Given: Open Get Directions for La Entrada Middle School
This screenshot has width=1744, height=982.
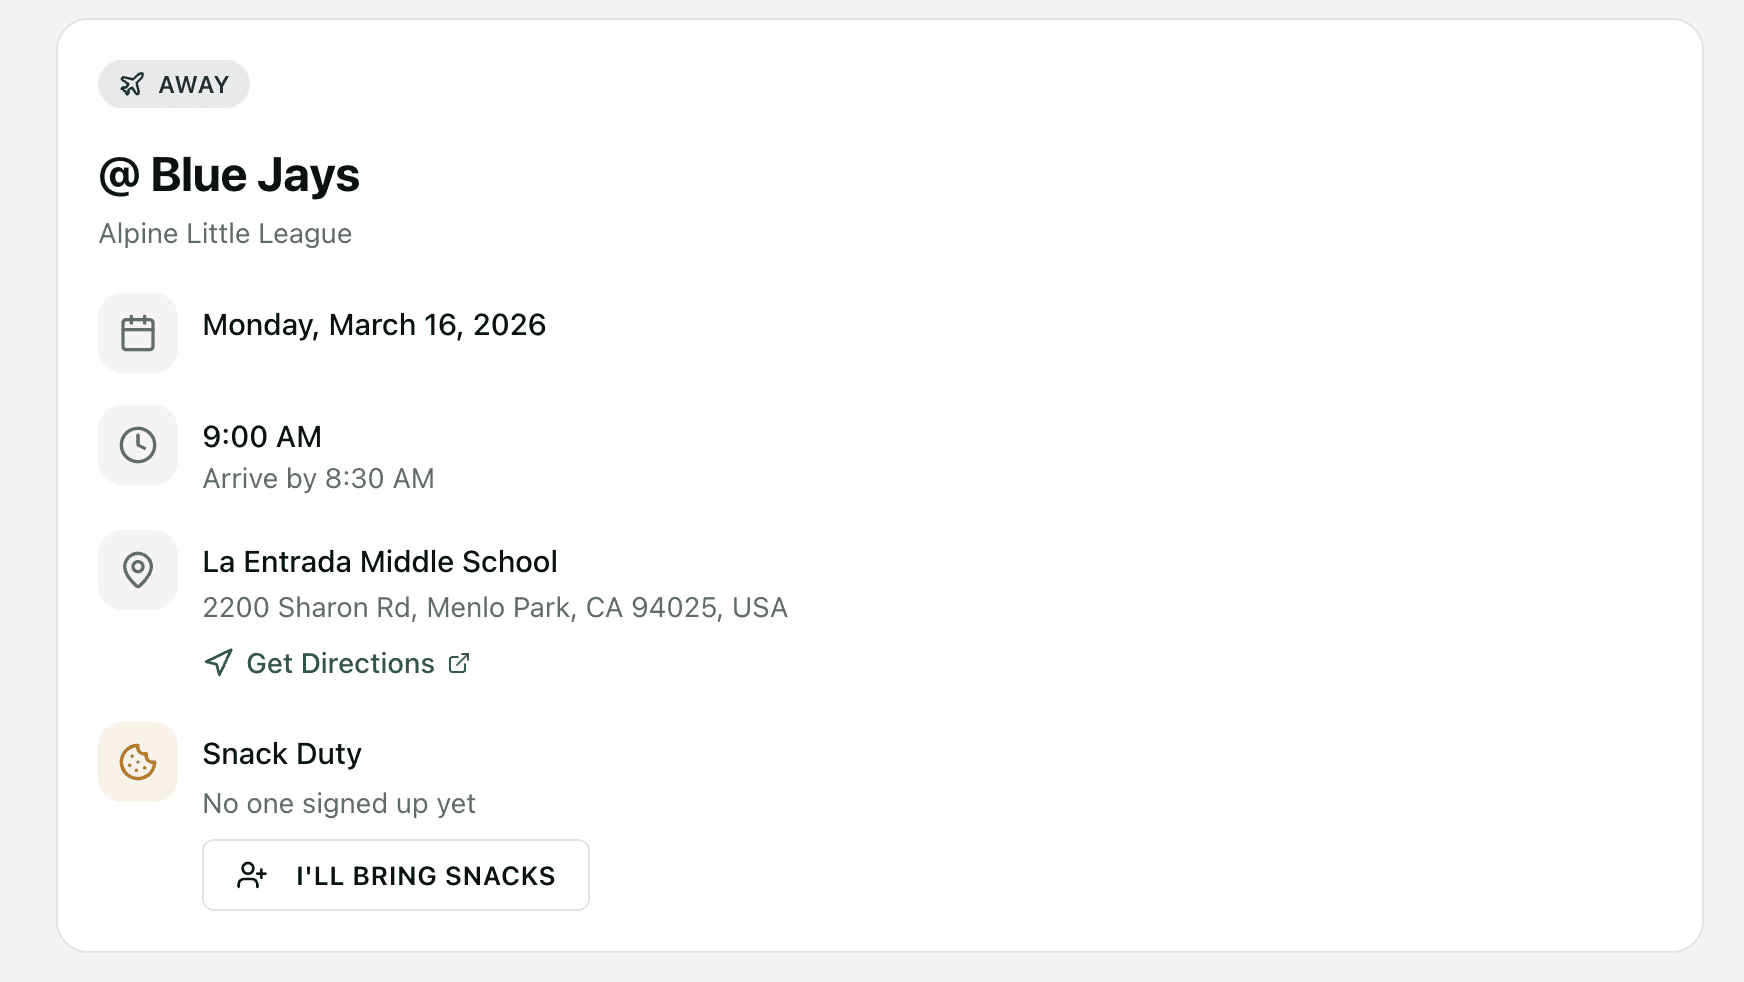Looking at the screenshot, I should pyautogui.click(x=340, y=663).
